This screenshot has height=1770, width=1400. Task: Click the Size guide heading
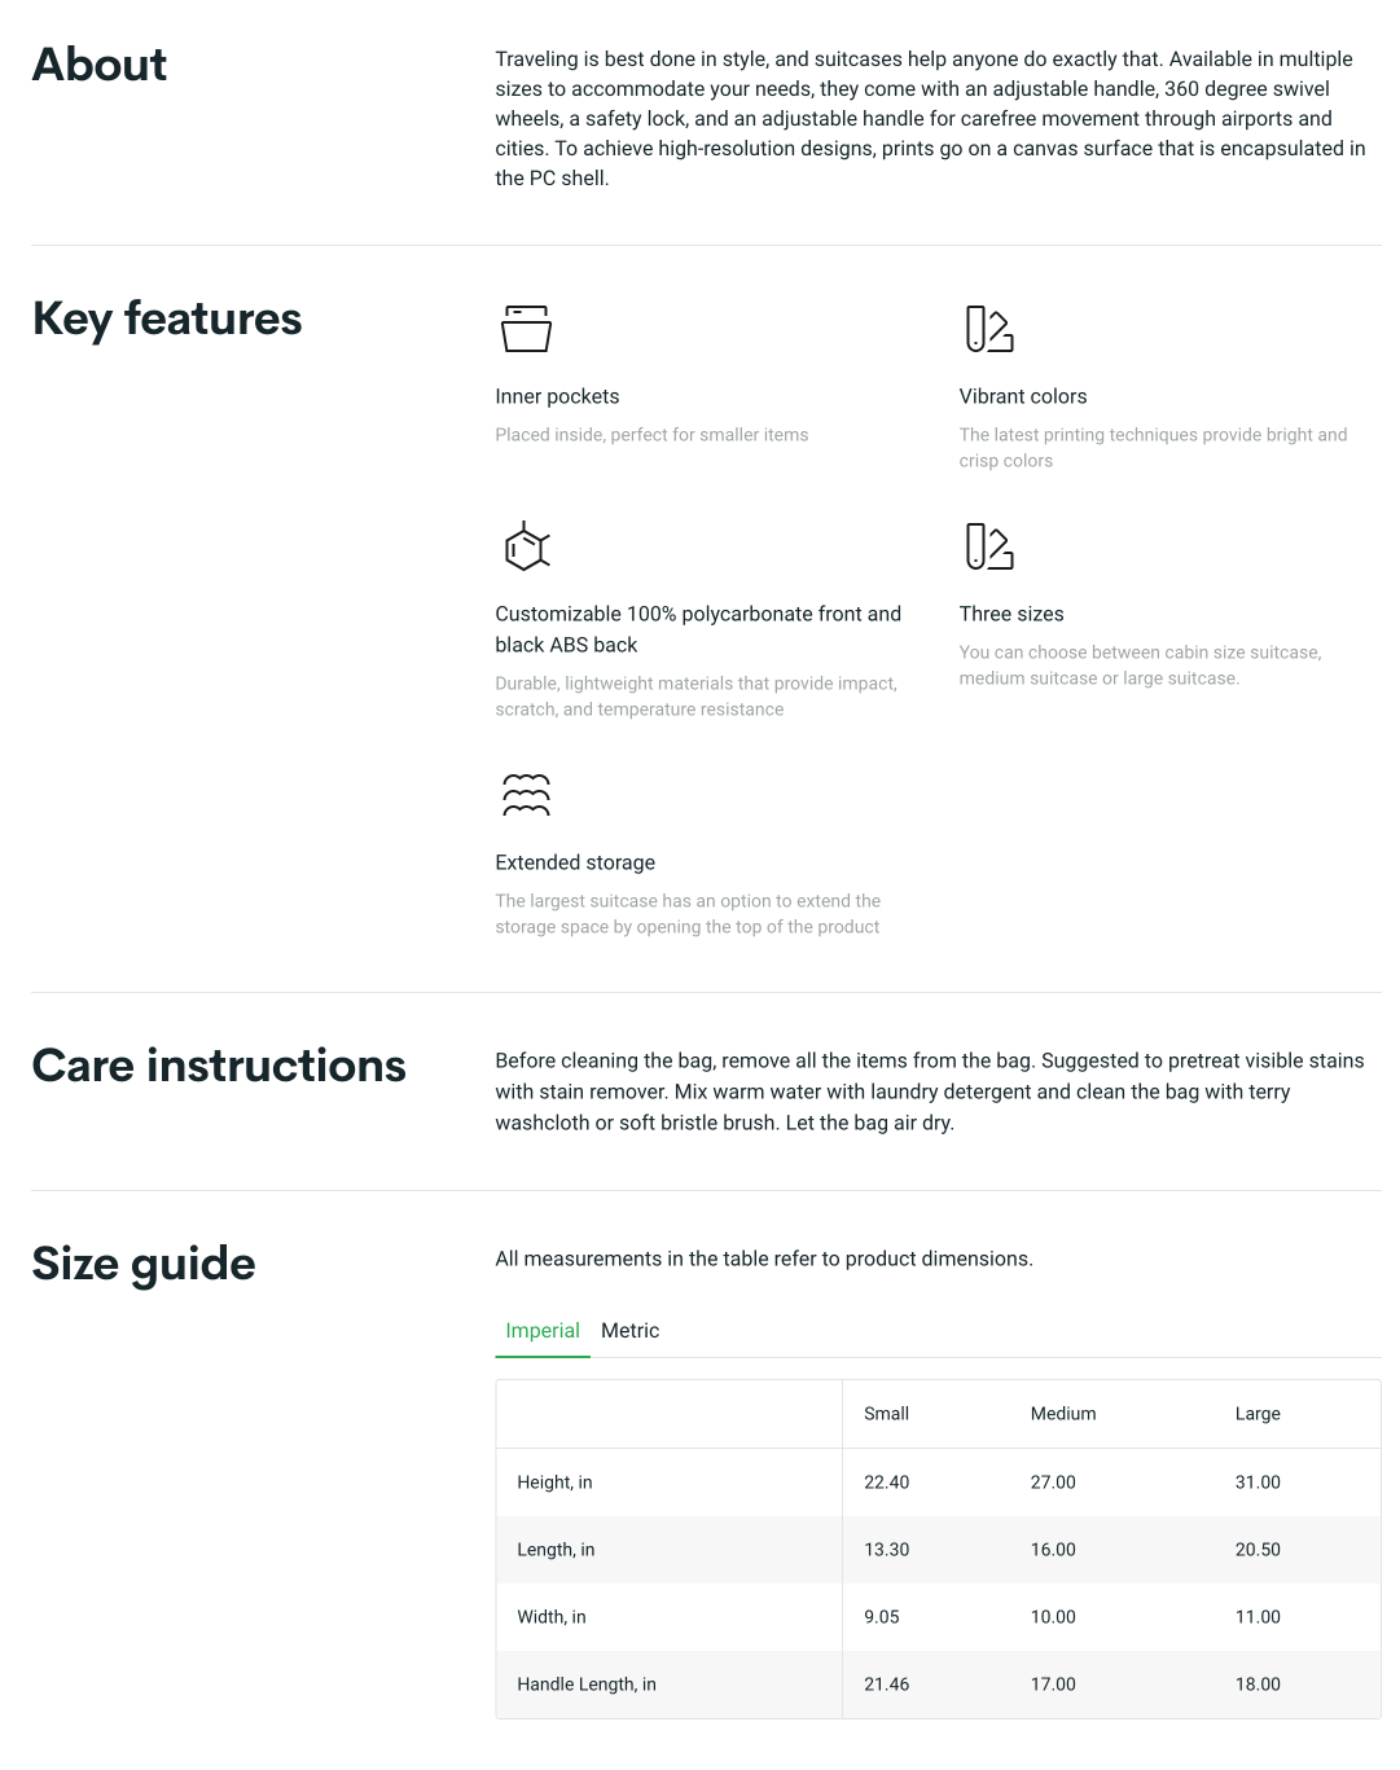click(144, 1263)
